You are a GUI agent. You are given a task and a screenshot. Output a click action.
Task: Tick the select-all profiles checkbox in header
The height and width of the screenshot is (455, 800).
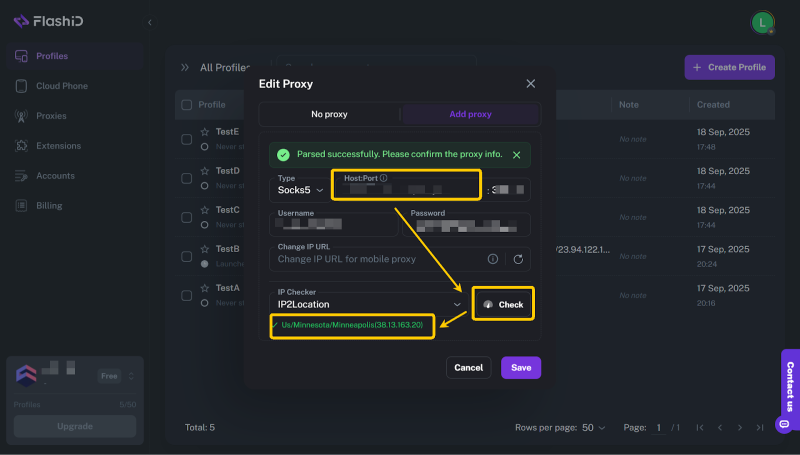[186, 105]
